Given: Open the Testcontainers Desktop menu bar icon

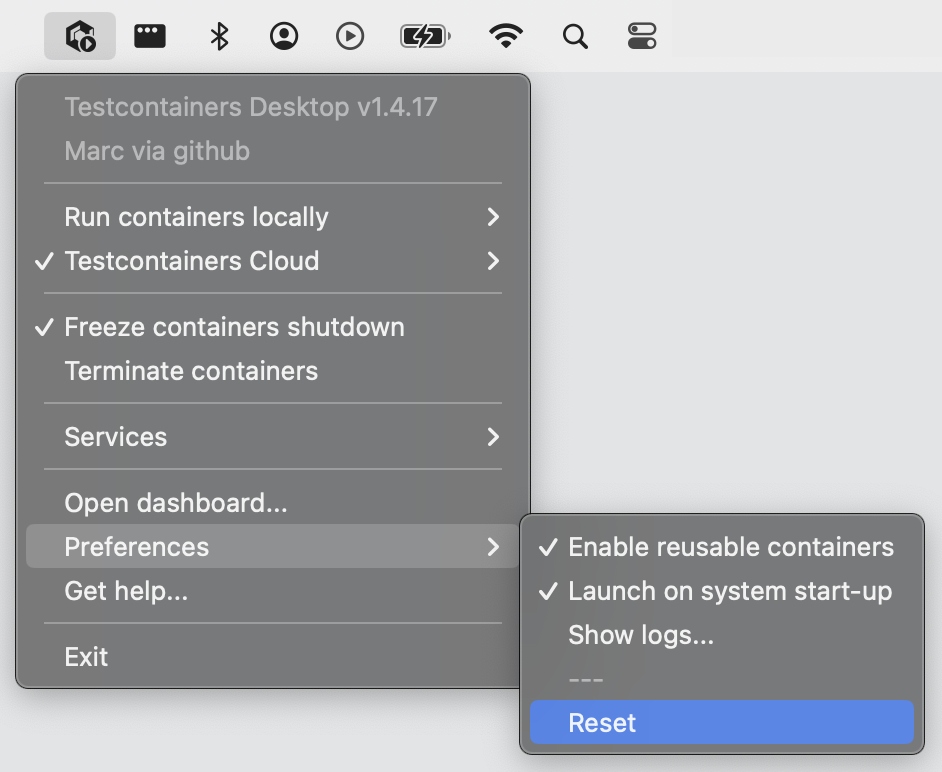Looking at the screenshot, I should (80, 35).
